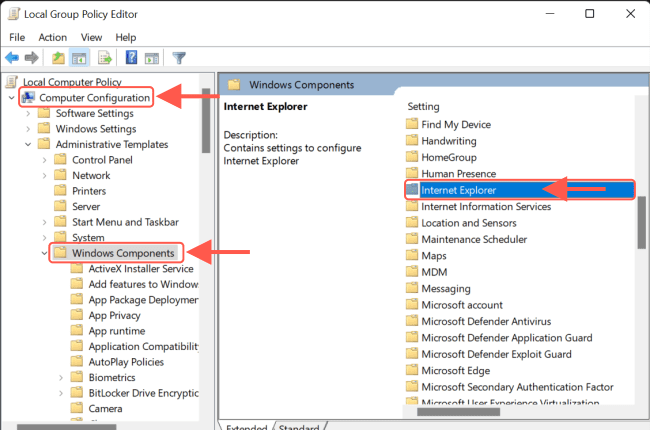650x430 pixels.
Task: Select Control Panel in the tree
Action: 102,160
